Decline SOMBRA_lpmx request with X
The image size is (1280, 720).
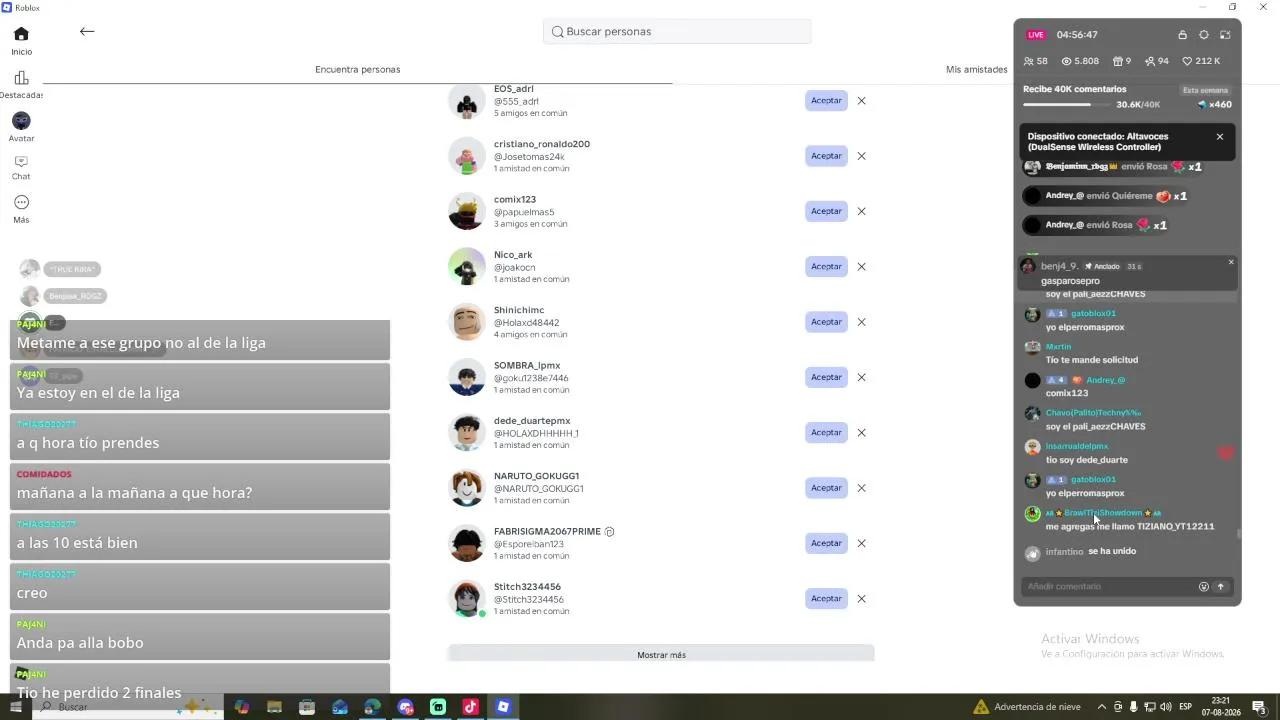tap(861, 377)
